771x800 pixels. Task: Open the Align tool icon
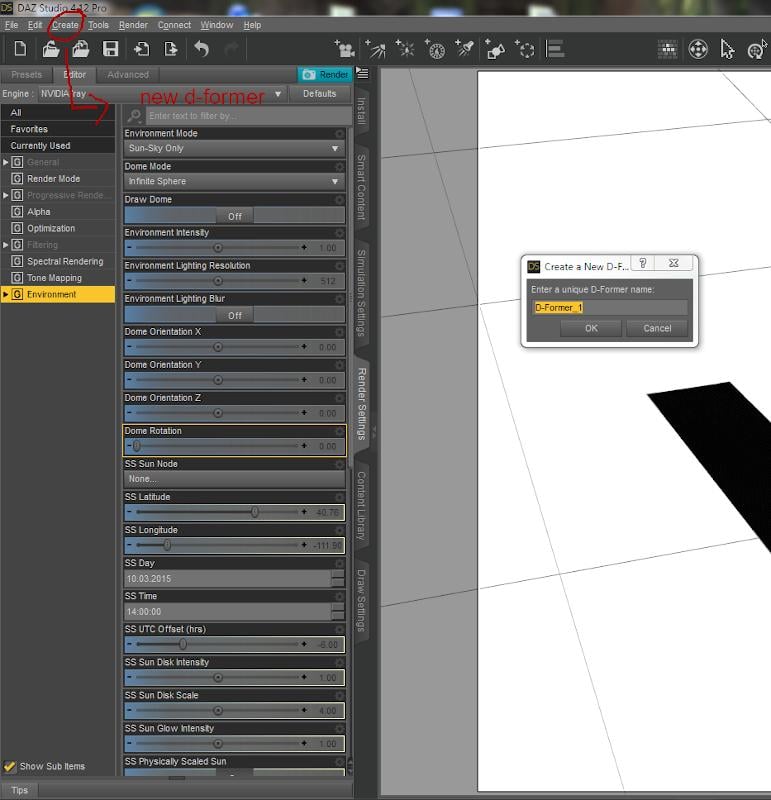point(555,49)
